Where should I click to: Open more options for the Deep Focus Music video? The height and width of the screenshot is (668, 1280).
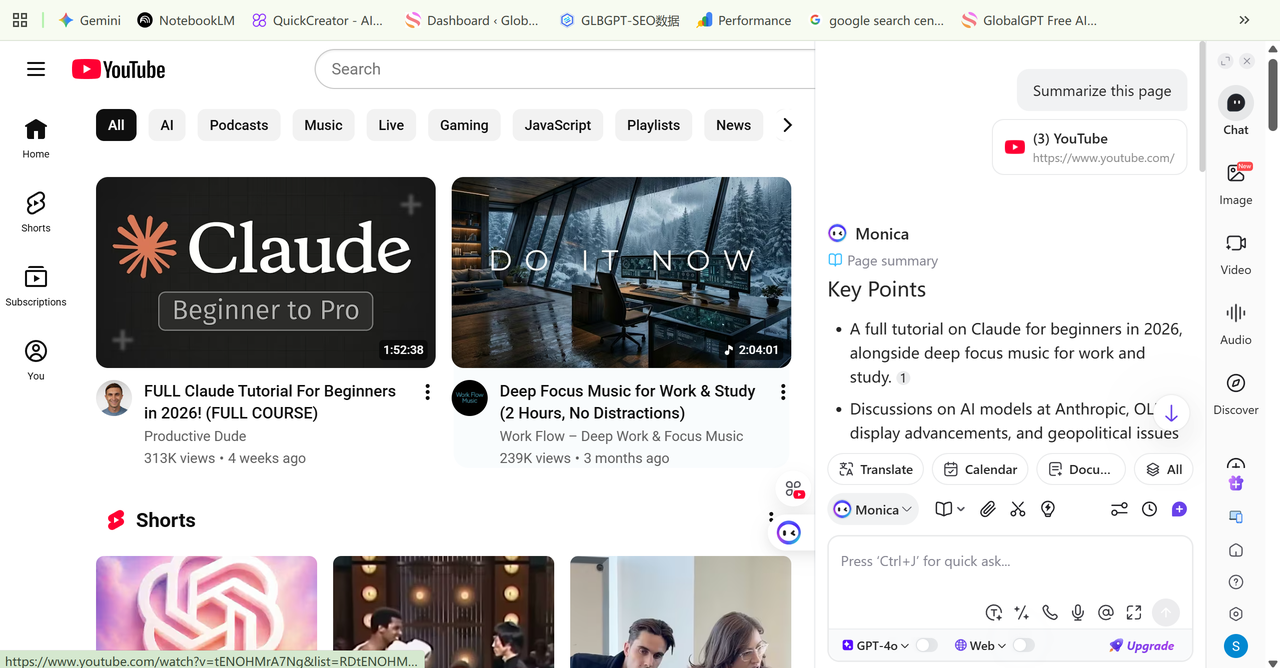click(783, 392)
